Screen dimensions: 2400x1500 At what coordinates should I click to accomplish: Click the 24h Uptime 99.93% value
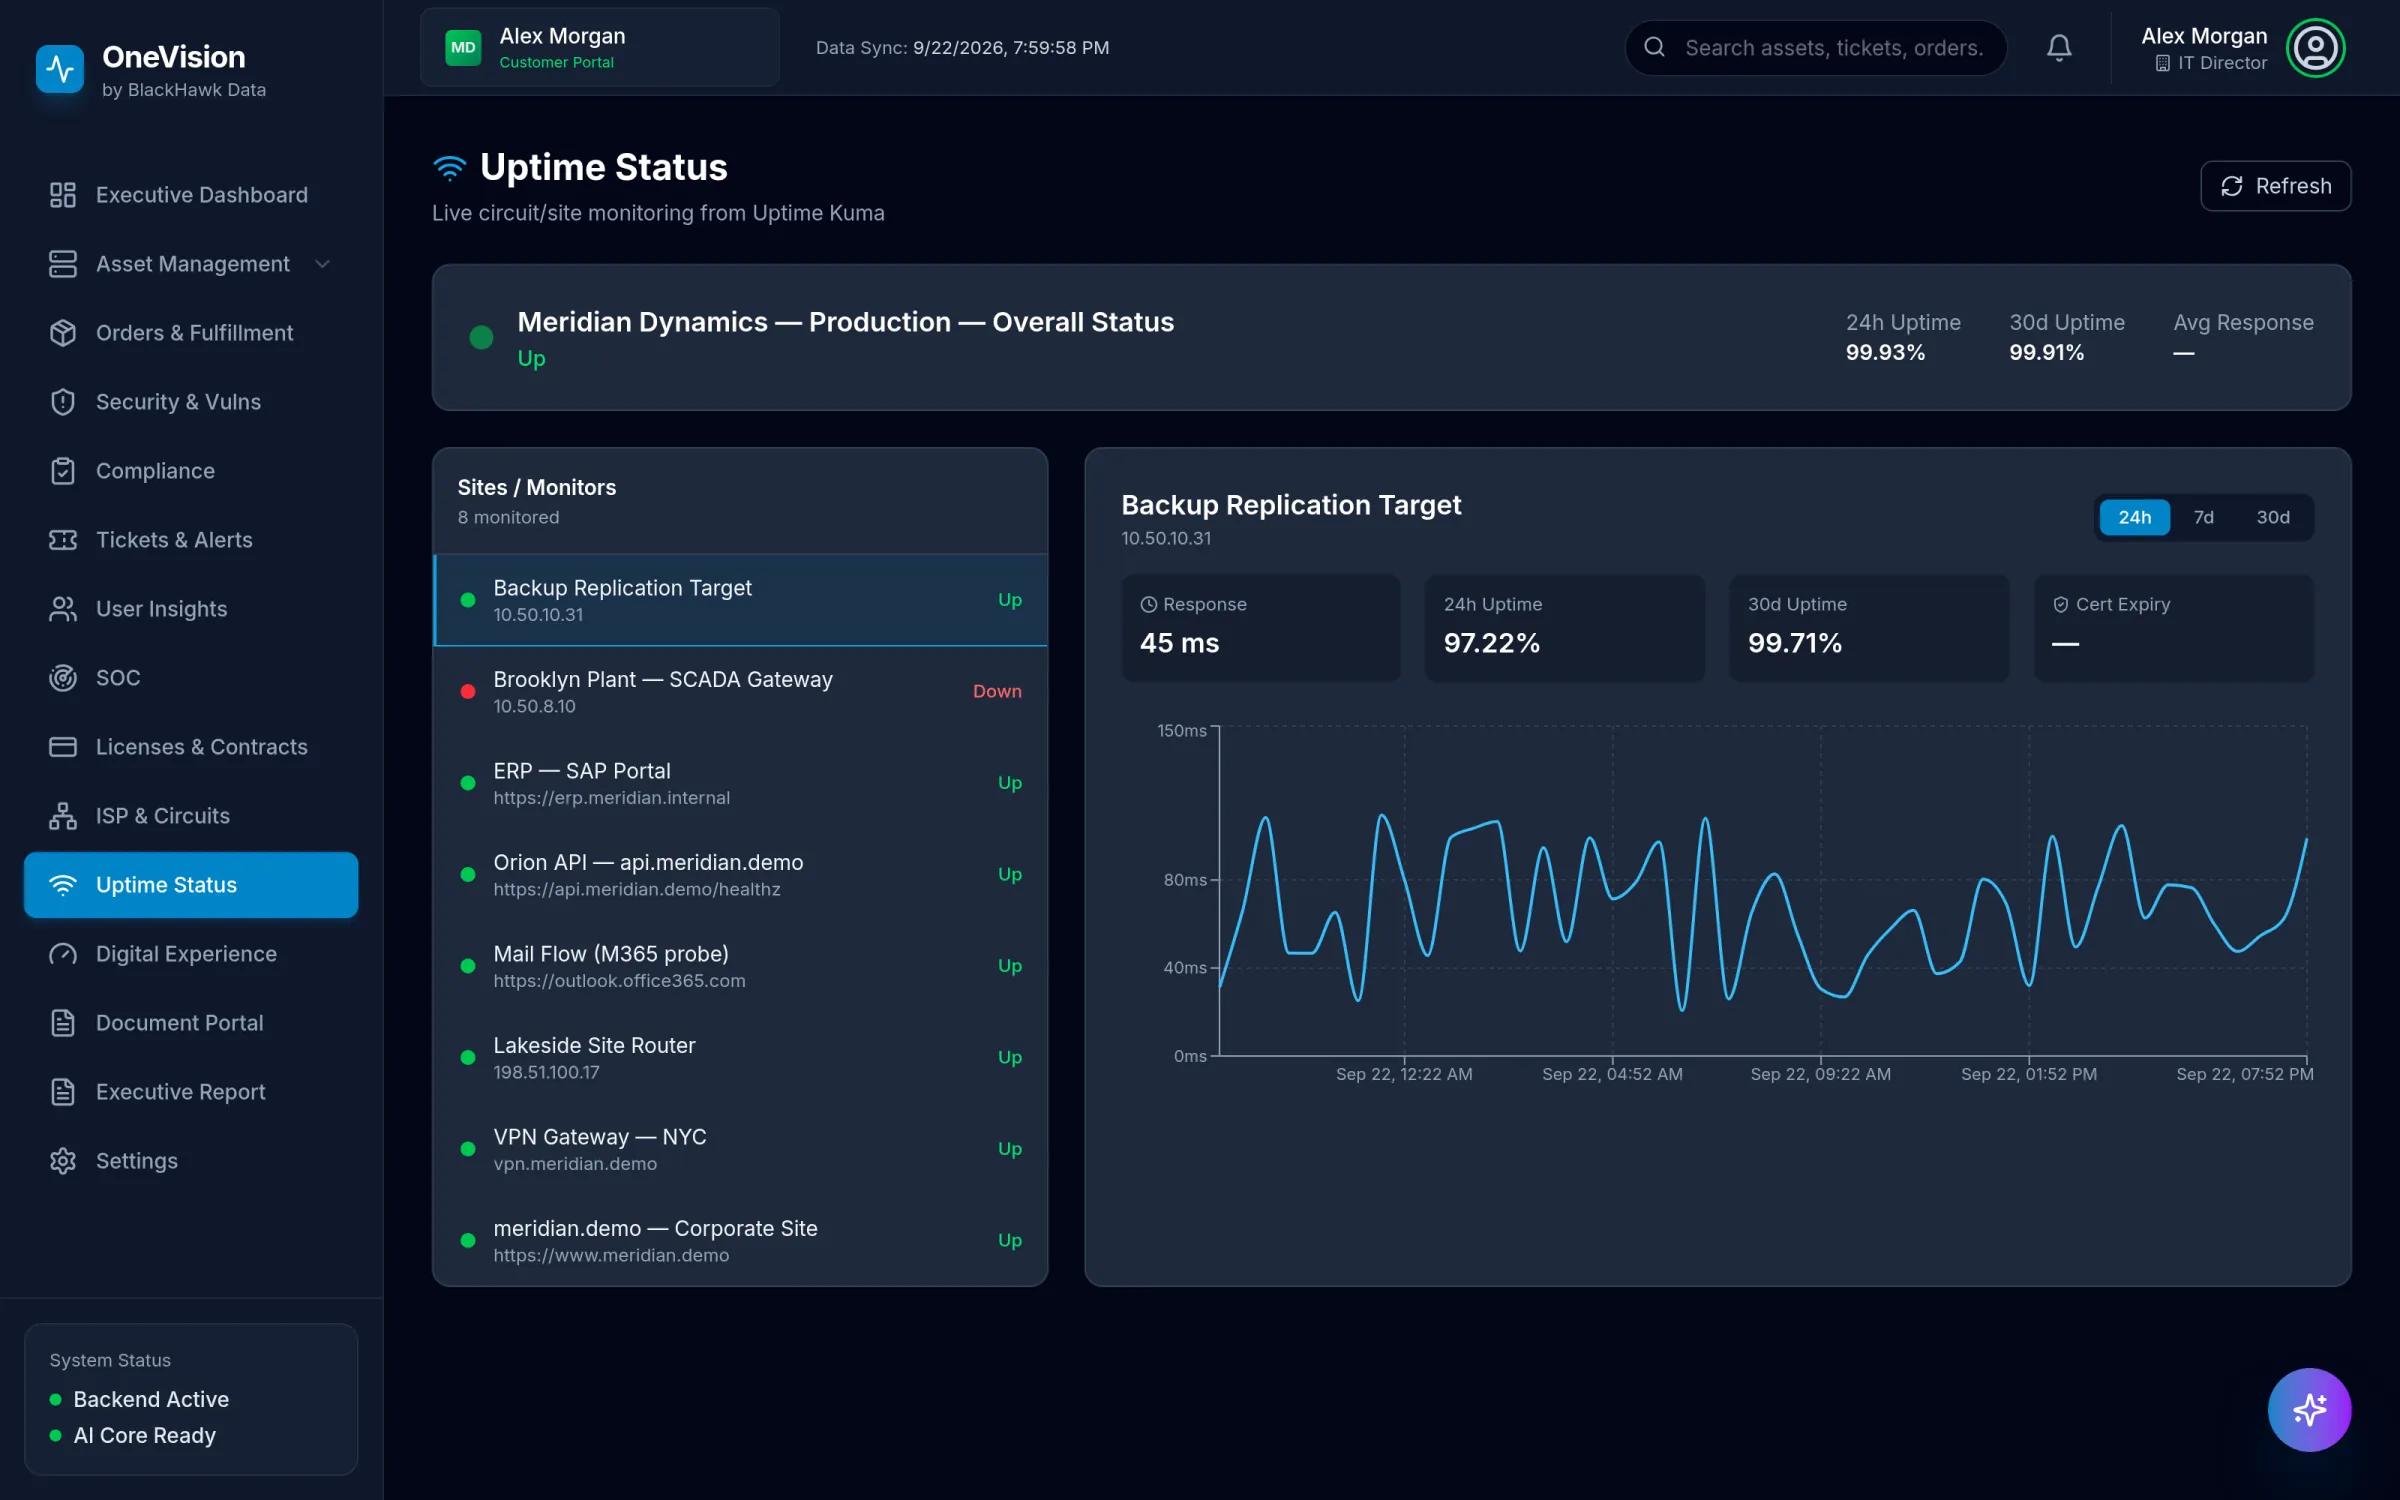[x=1884, y=353]
